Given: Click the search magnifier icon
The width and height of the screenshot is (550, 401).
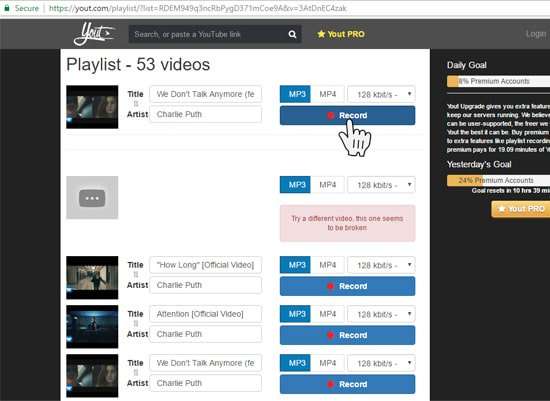Looking at the screenshot, I should [292, 34].
